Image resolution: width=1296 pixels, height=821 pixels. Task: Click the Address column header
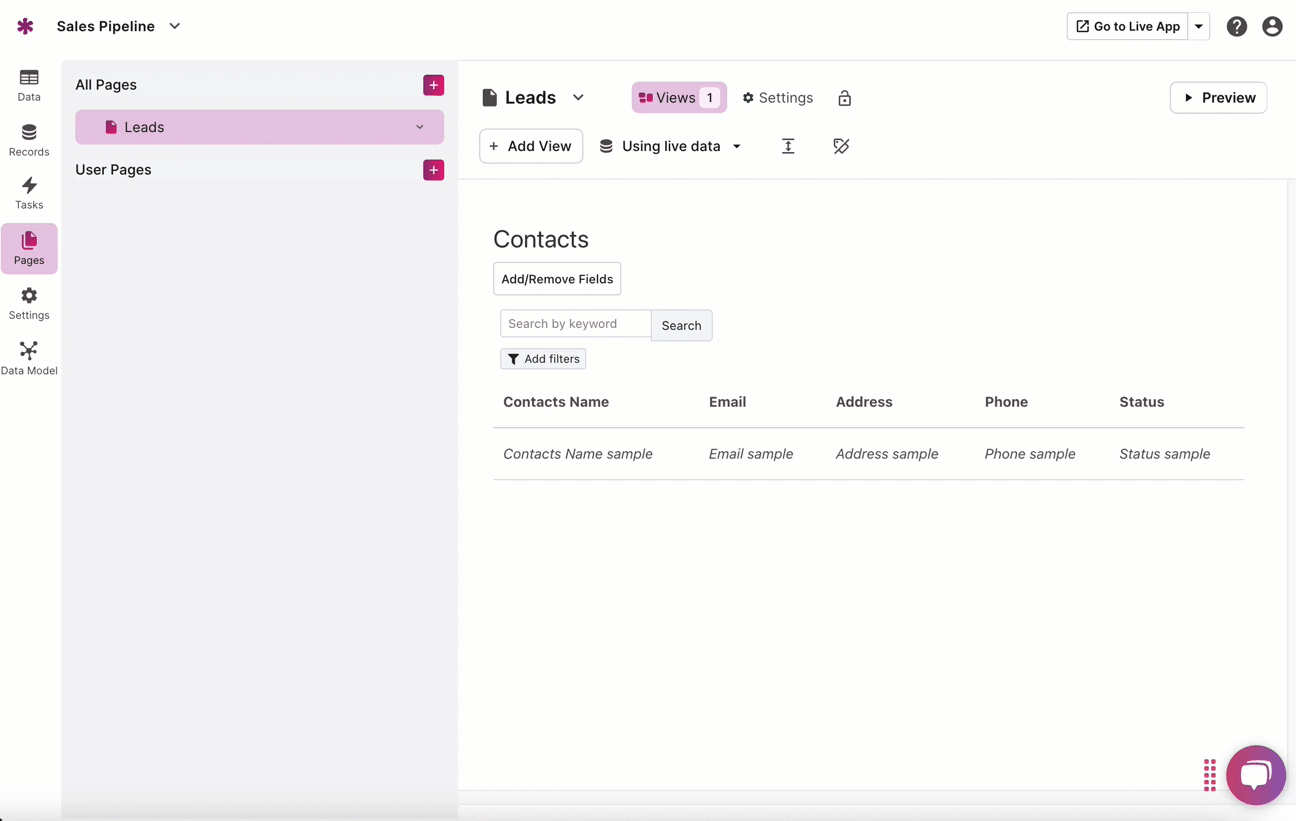864,402
